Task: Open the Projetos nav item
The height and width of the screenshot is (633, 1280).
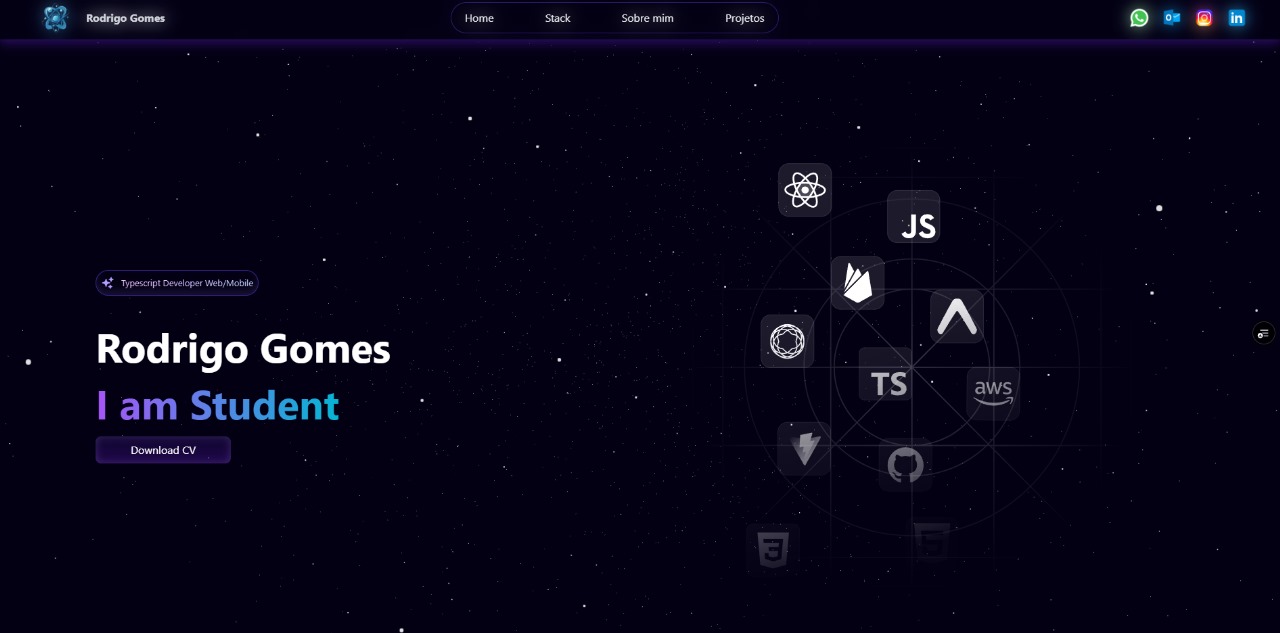Action: (x=744, y=18)
